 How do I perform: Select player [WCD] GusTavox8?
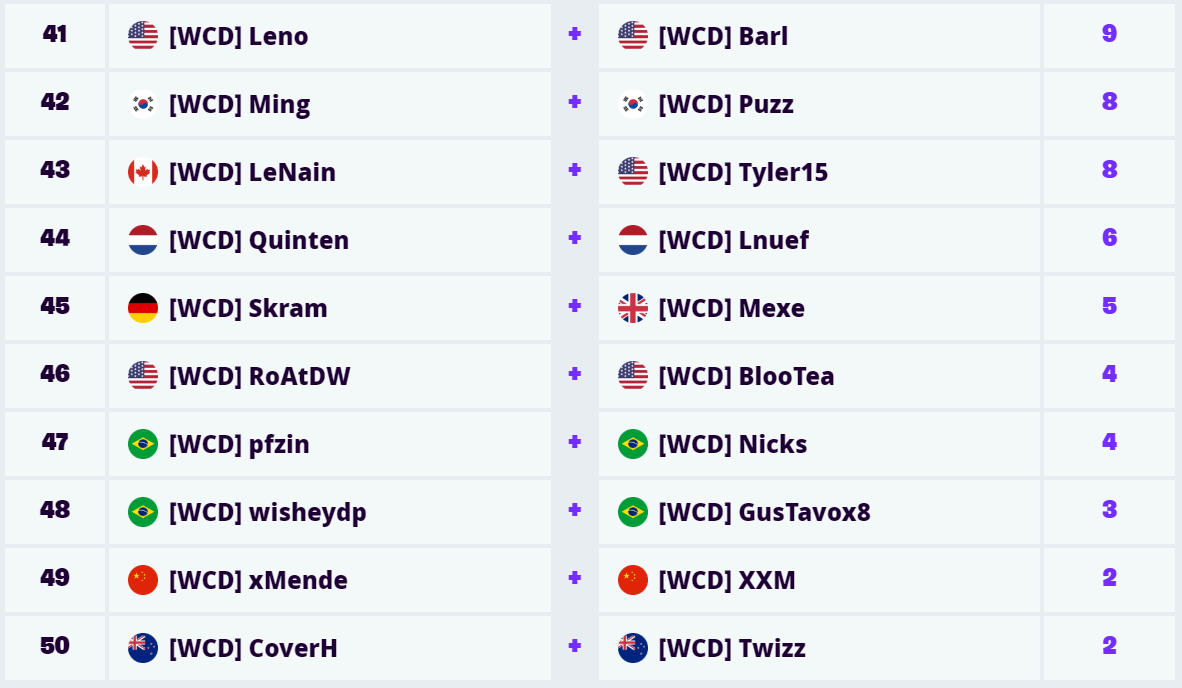764,512
